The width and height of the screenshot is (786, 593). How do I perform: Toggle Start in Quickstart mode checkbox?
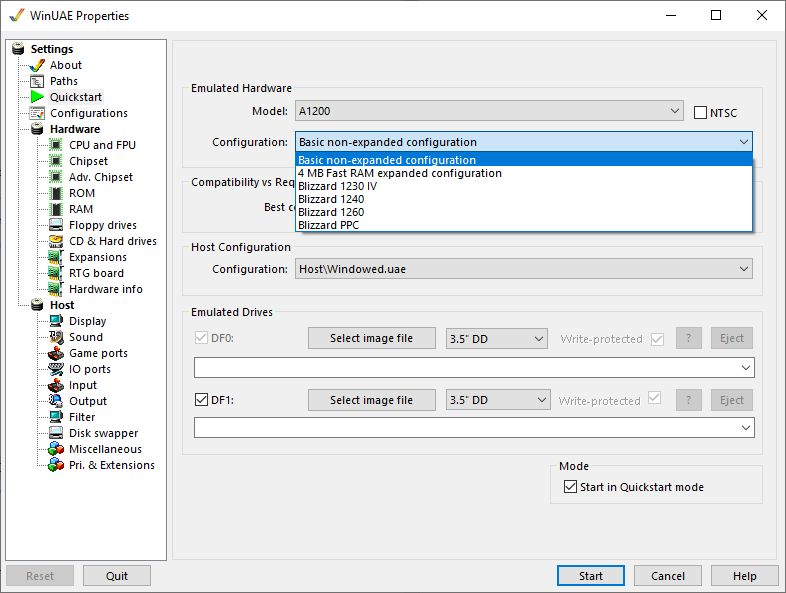click(x=570, y=487)
